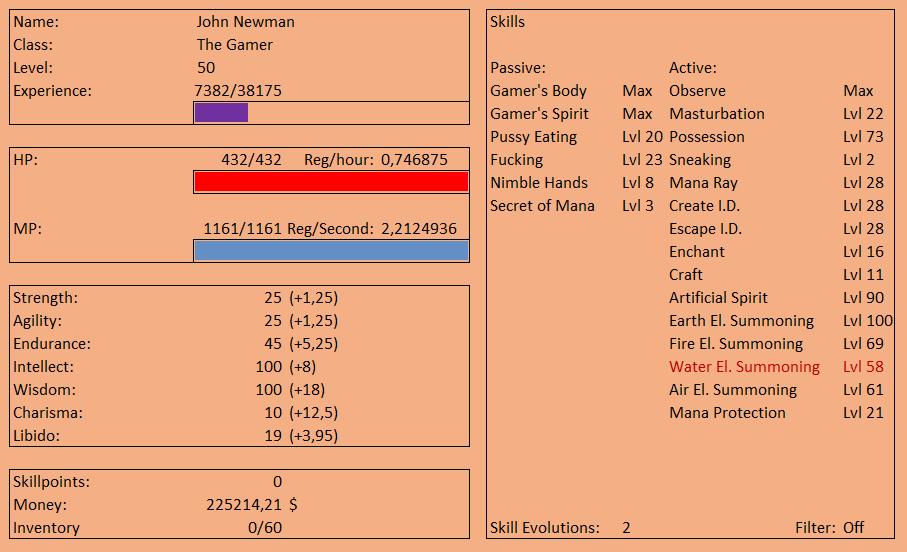Select the class value The Gamer
This screenshot has height=552, width=907.
[234, 45]
